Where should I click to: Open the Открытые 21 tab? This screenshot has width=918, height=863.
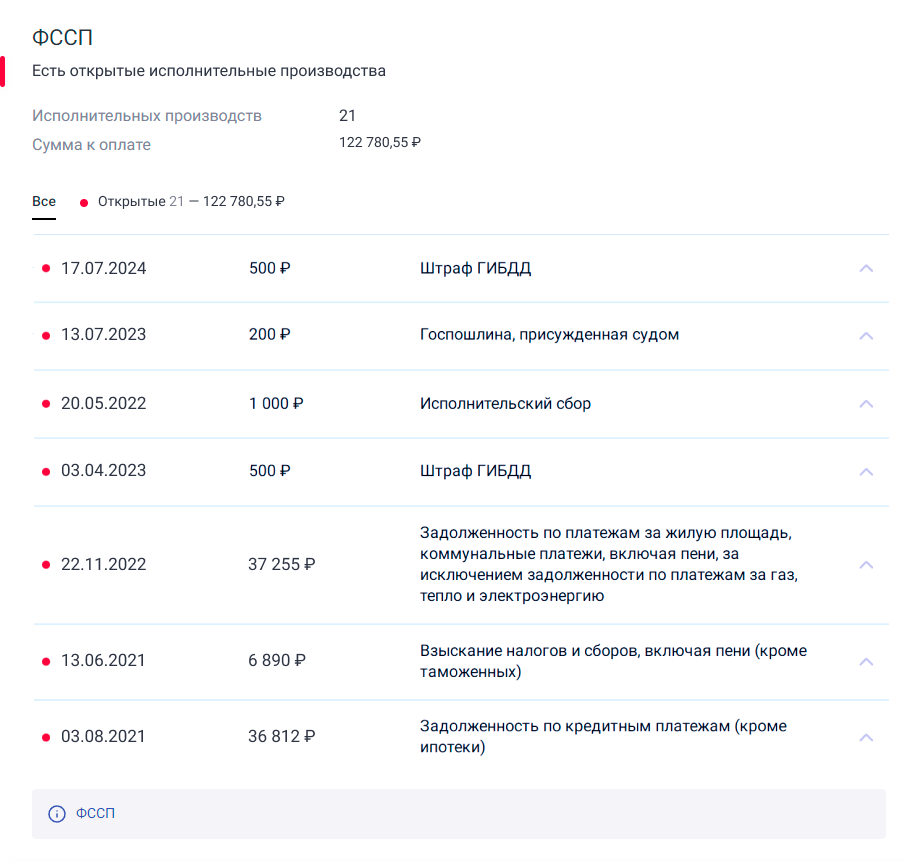[x=190, y=202]
